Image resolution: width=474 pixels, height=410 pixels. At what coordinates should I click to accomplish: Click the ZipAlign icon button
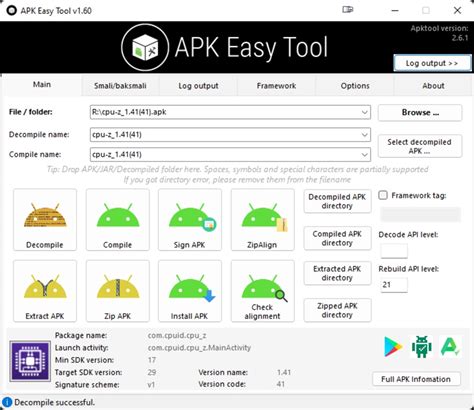[x=263, y=220]
